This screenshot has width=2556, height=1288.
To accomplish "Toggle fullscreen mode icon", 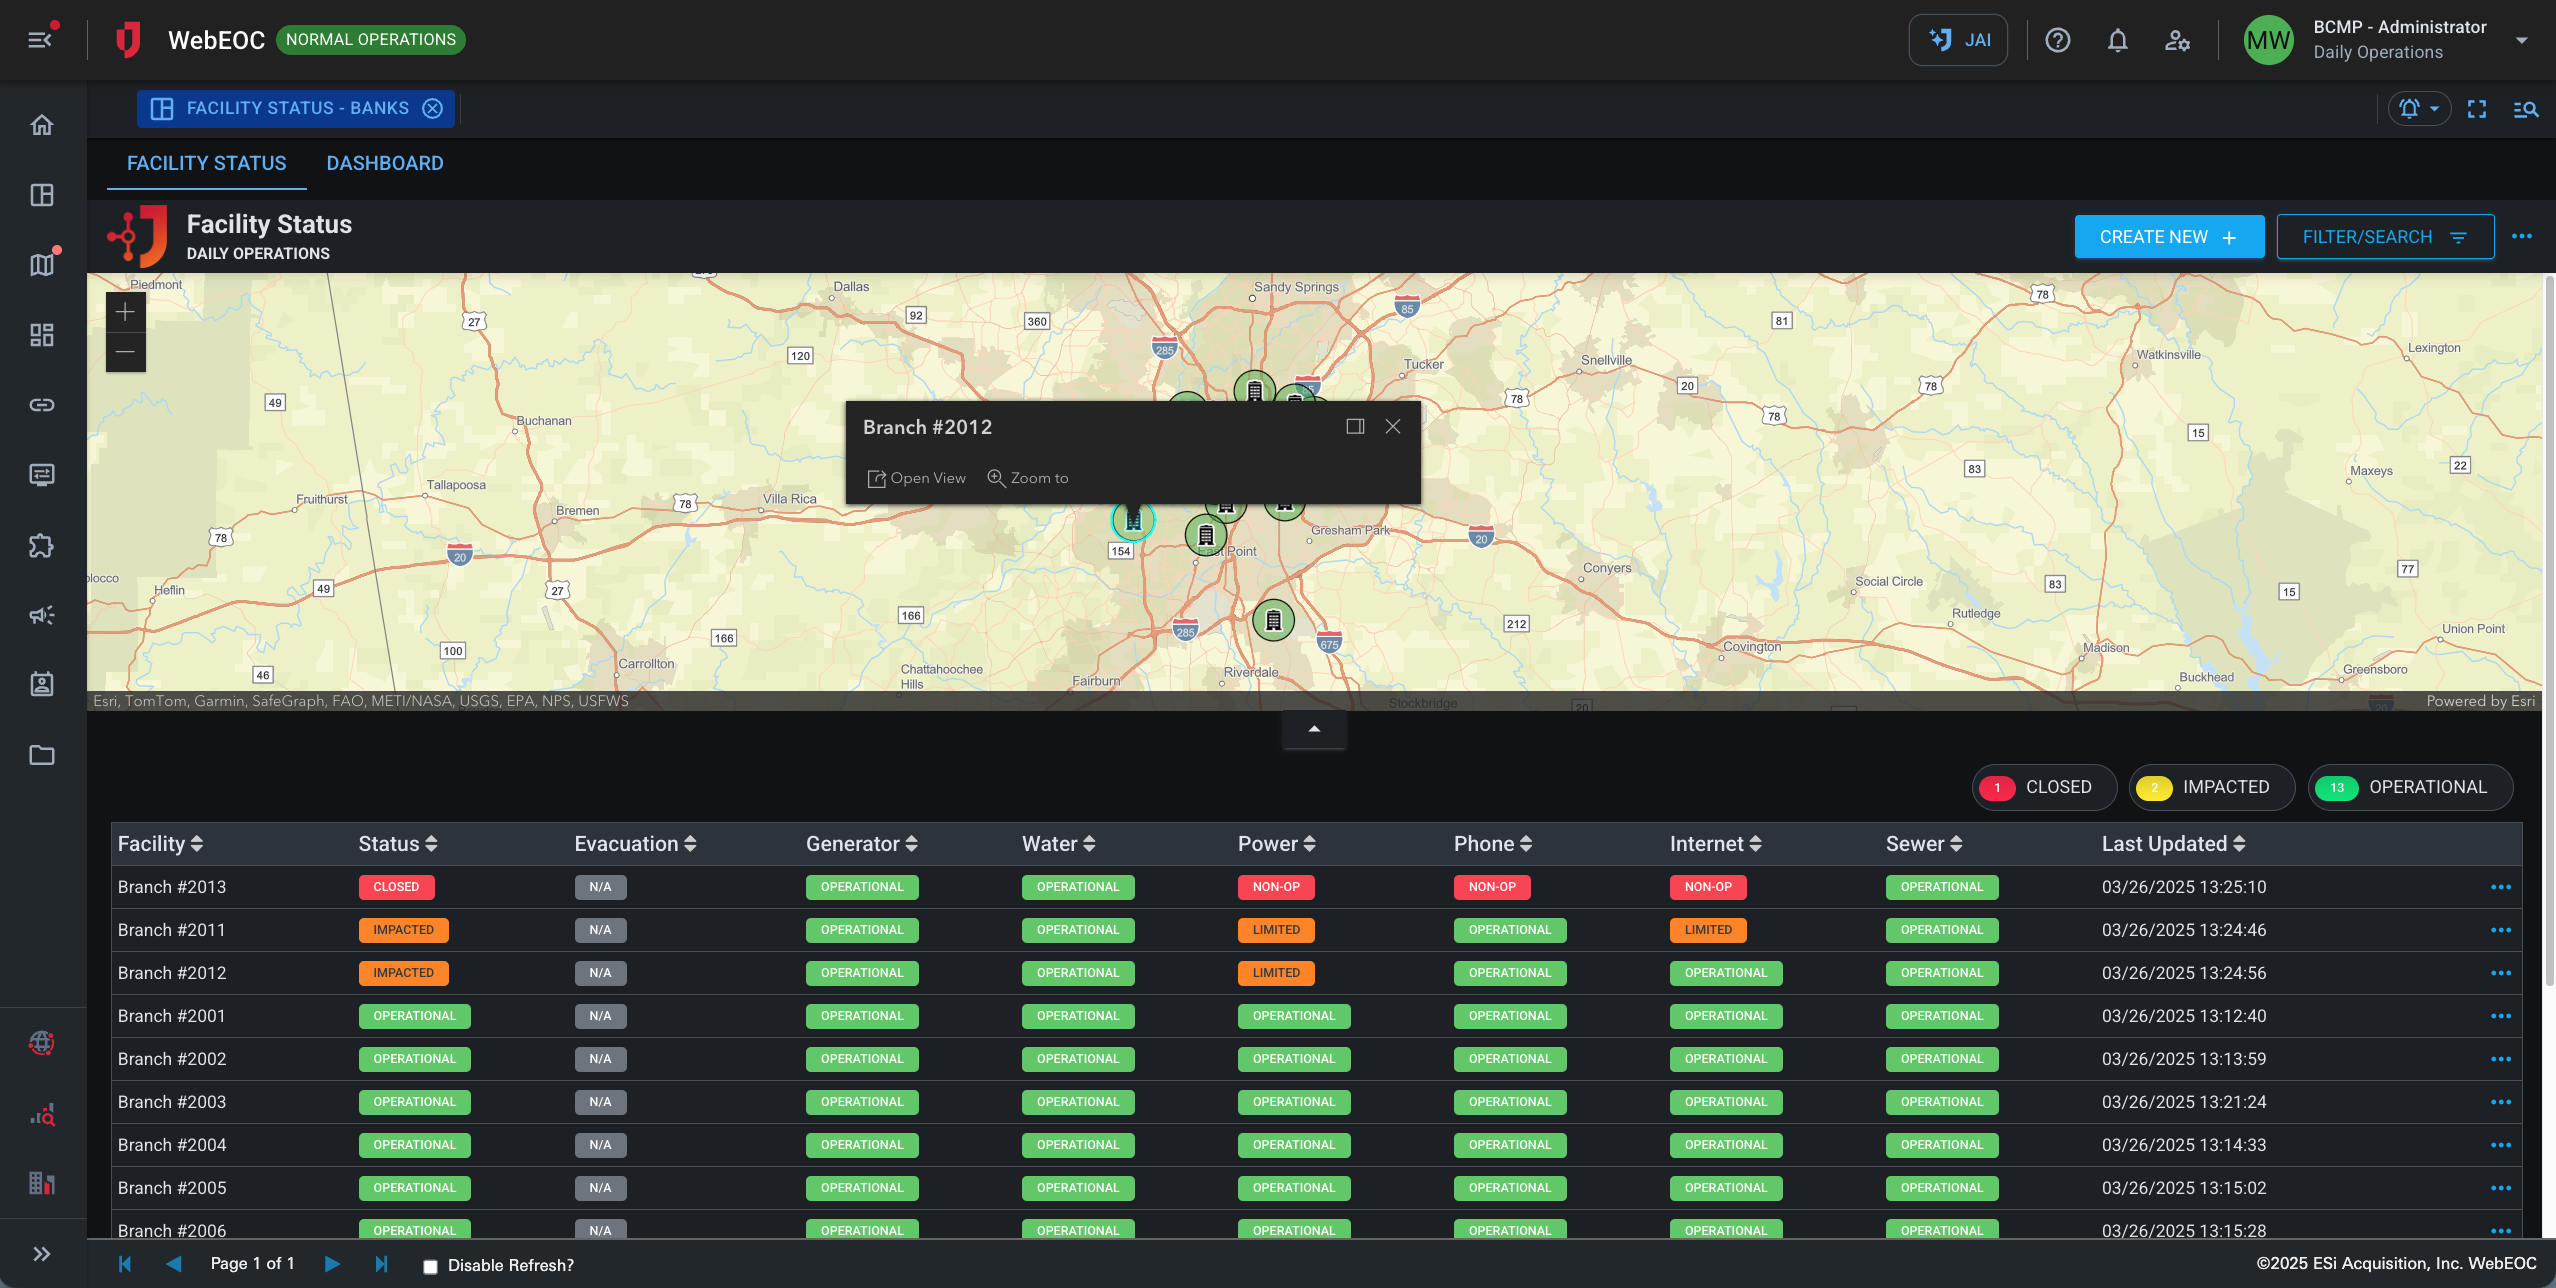I will (2476, 109).
